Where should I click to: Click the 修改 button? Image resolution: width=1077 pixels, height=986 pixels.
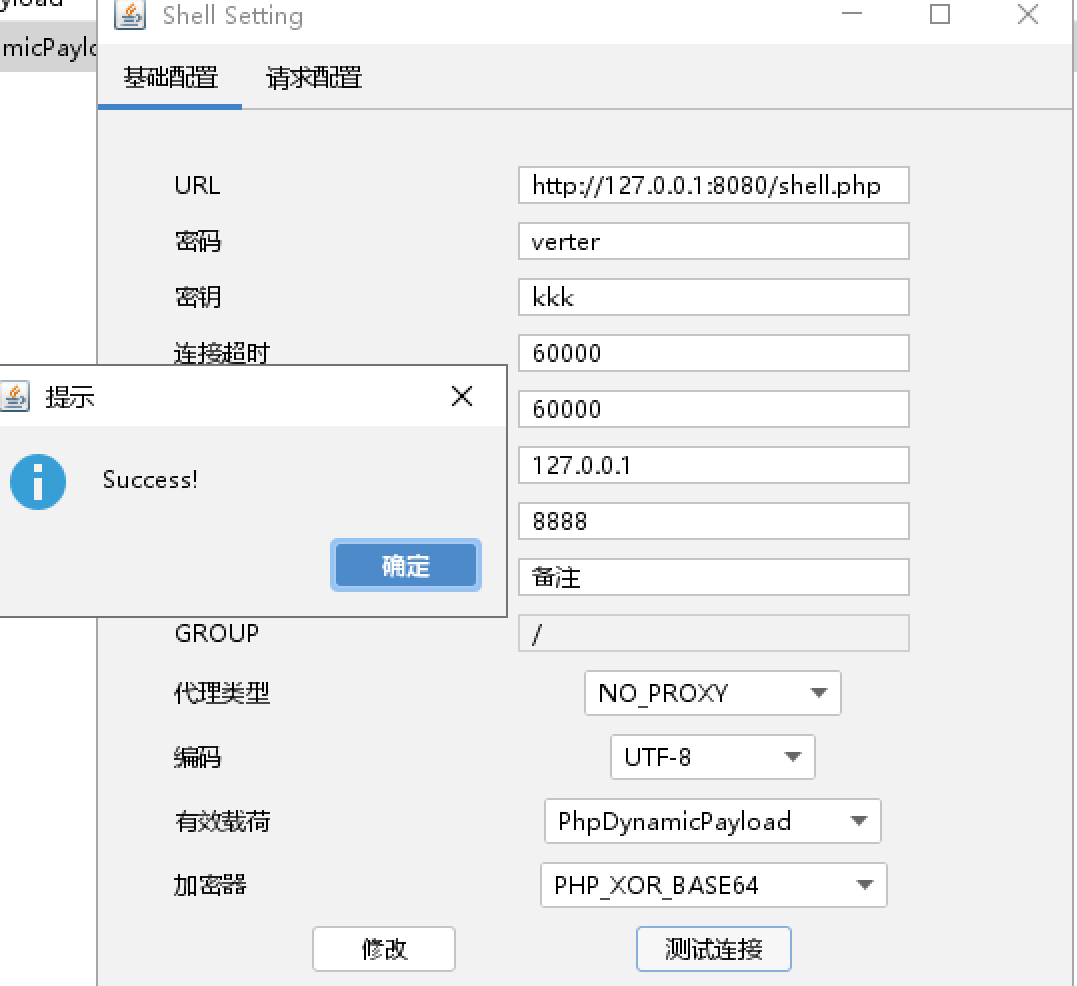coord(383,948)
